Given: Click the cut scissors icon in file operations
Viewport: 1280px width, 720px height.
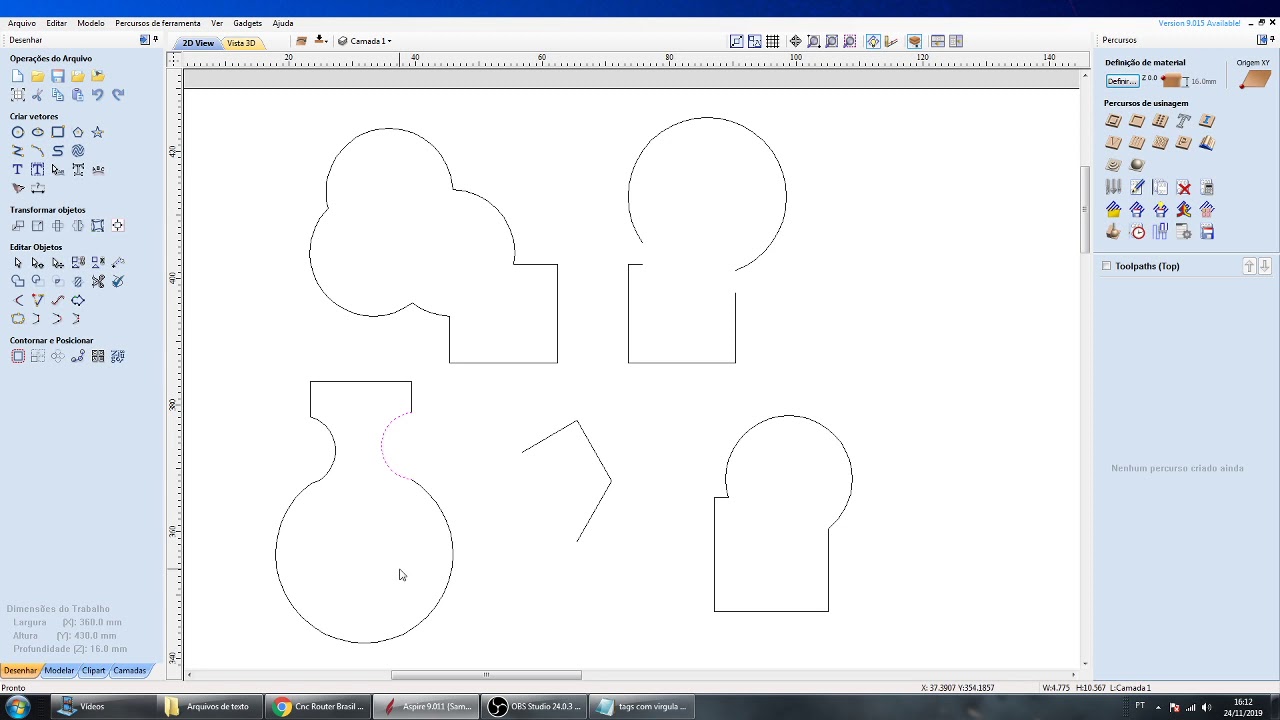Looking at the screenshot, I should click(x=37, y=95).
